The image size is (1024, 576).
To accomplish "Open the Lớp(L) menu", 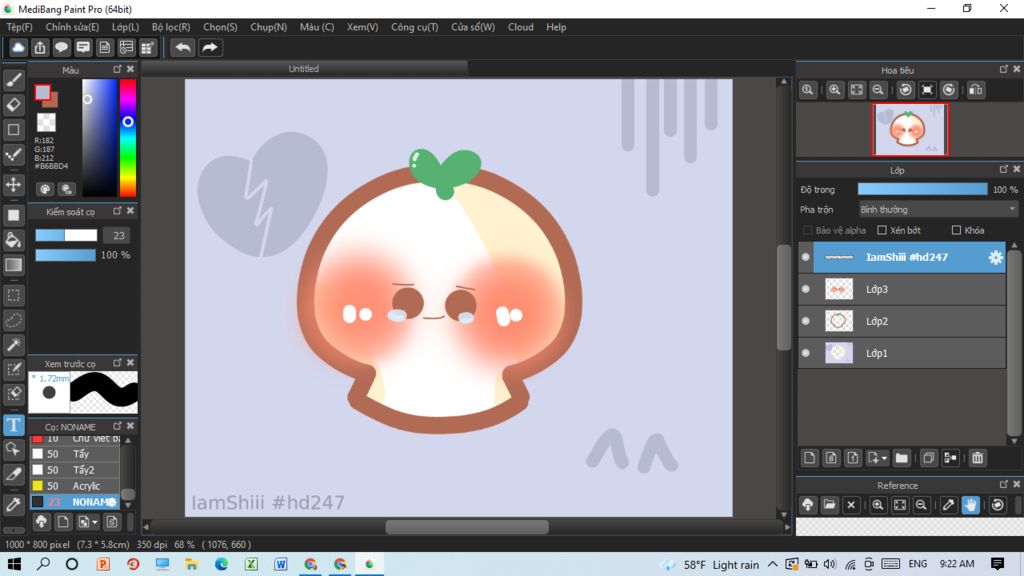I will [x=125, y=27].
